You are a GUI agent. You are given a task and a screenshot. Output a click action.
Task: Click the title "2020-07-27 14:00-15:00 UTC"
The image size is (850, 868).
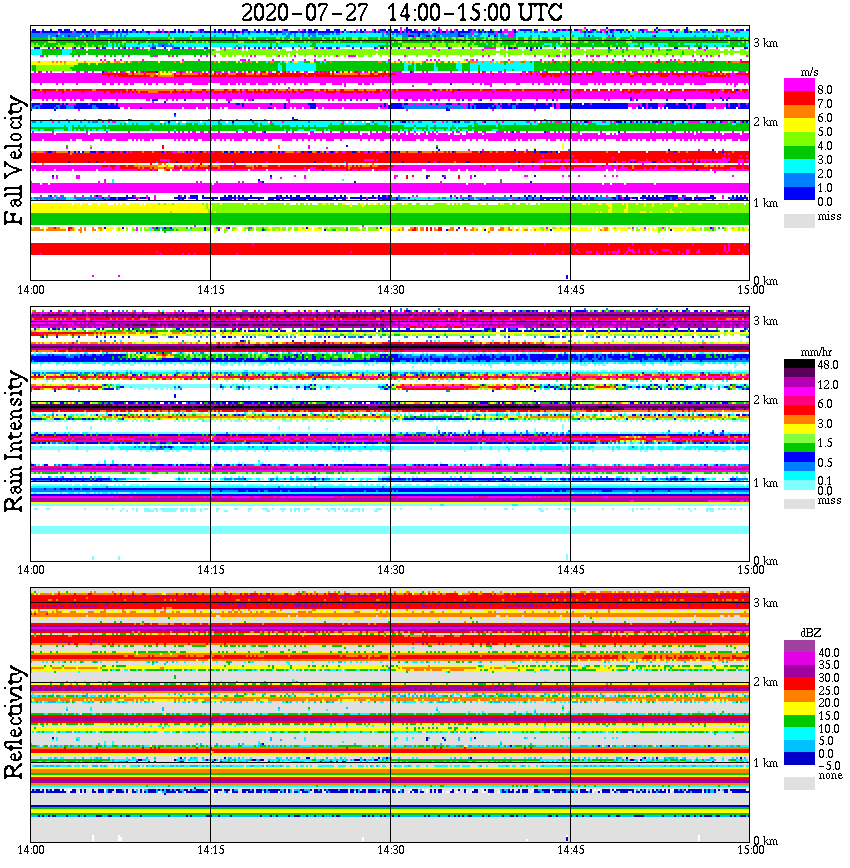click(x=402, y=12)
